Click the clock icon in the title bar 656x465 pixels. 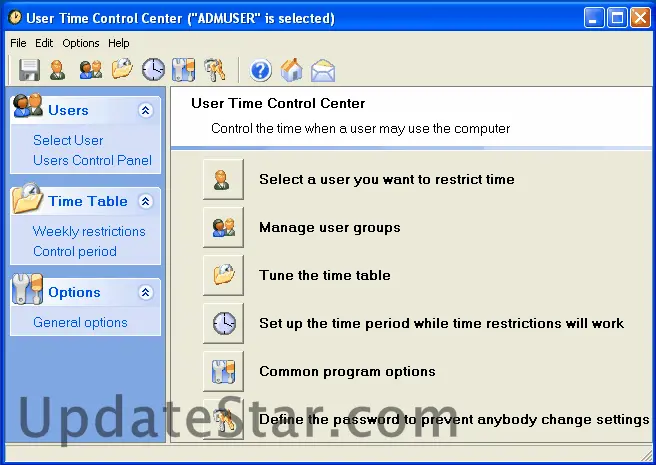coord(15,18)
